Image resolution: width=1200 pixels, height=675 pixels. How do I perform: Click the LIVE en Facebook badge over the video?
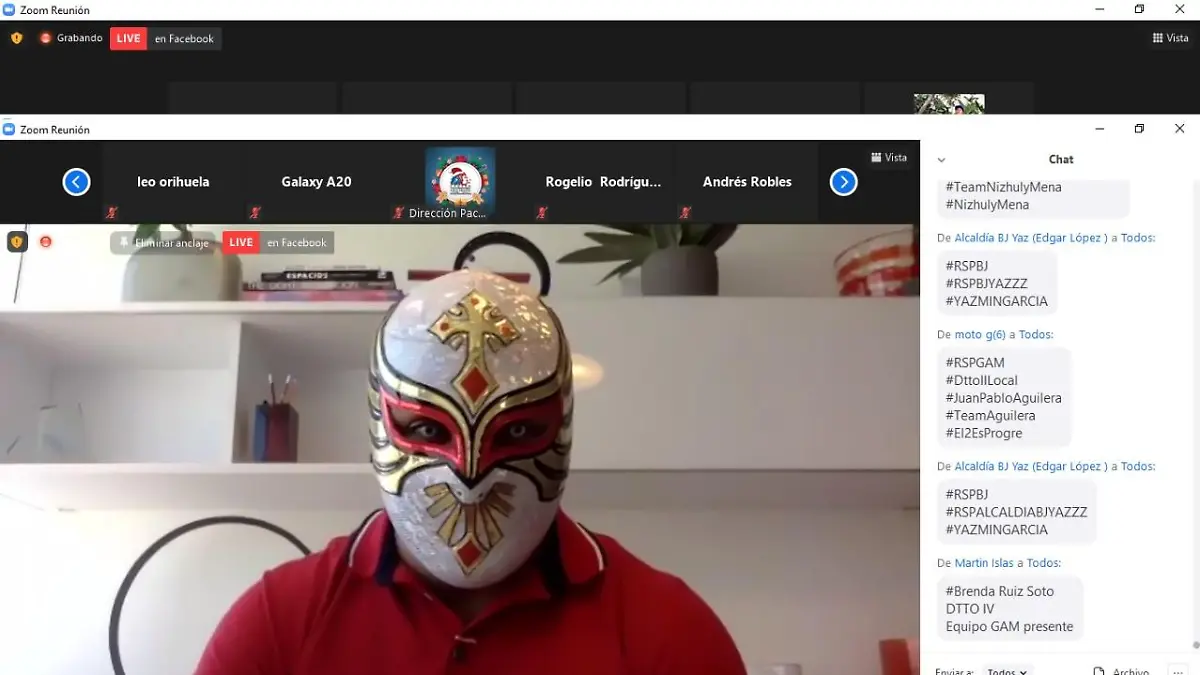click(278, 243)
